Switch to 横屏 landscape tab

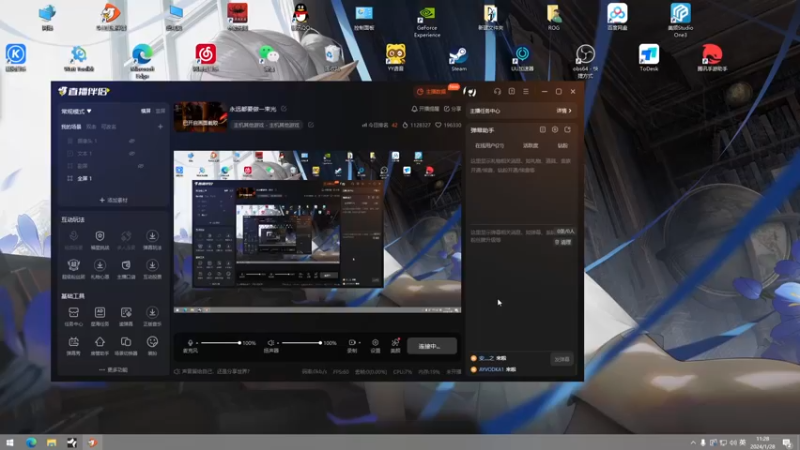tap(146, 111)
